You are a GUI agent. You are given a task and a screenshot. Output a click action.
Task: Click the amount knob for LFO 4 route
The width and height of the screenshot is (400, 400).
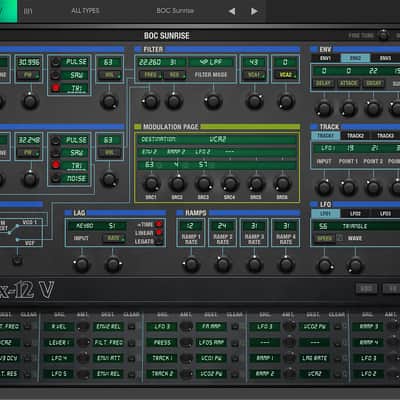[83, 358]
